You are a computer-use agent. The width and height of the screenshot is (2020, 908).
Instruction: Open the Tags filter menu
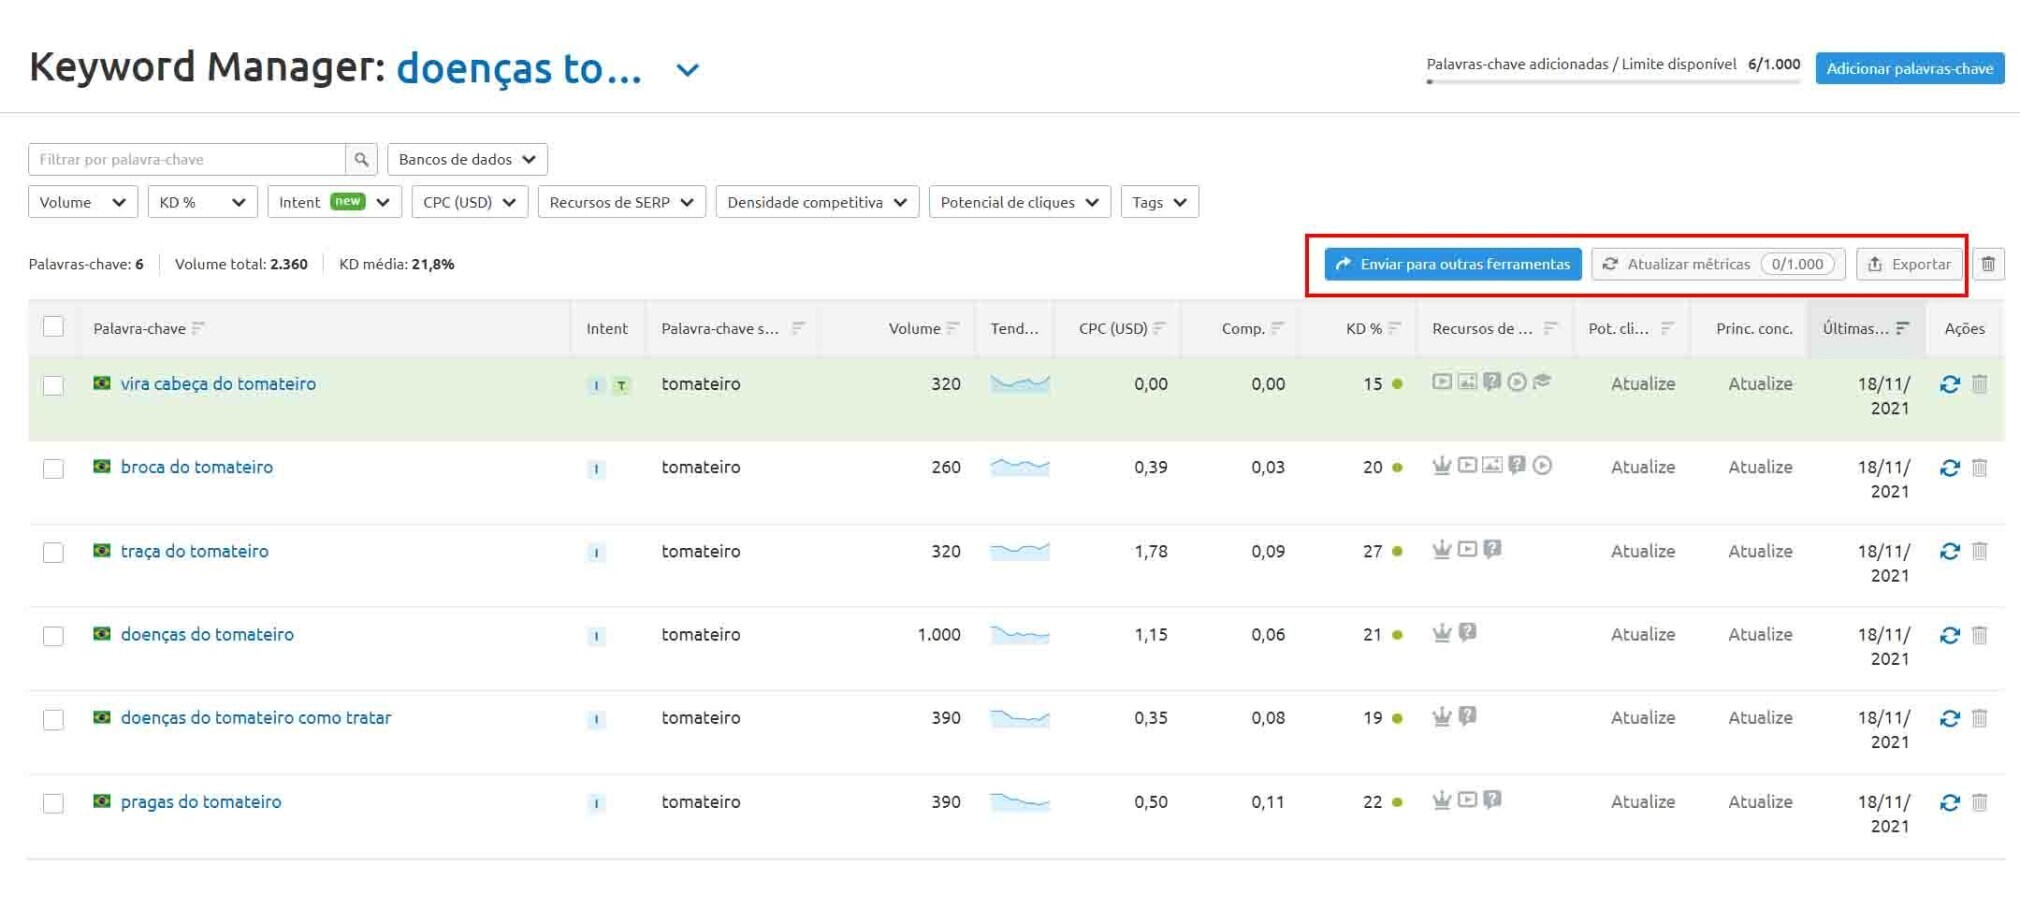coord(1159,202)
